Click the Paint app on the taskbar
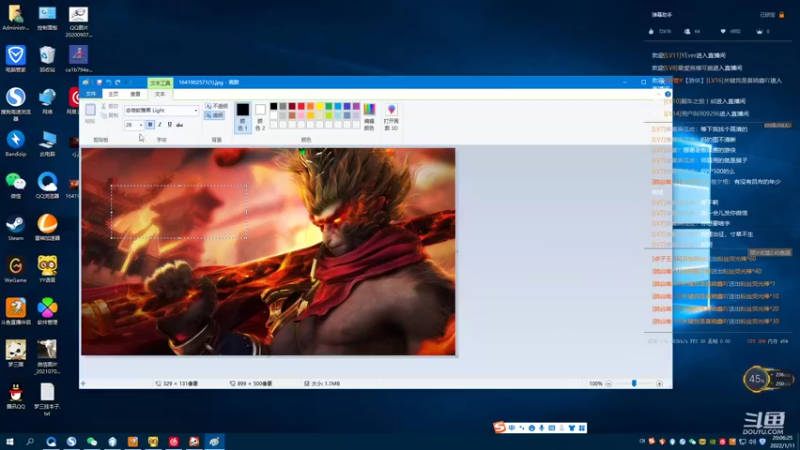This screenshot has width=800, height=450. 214,441
